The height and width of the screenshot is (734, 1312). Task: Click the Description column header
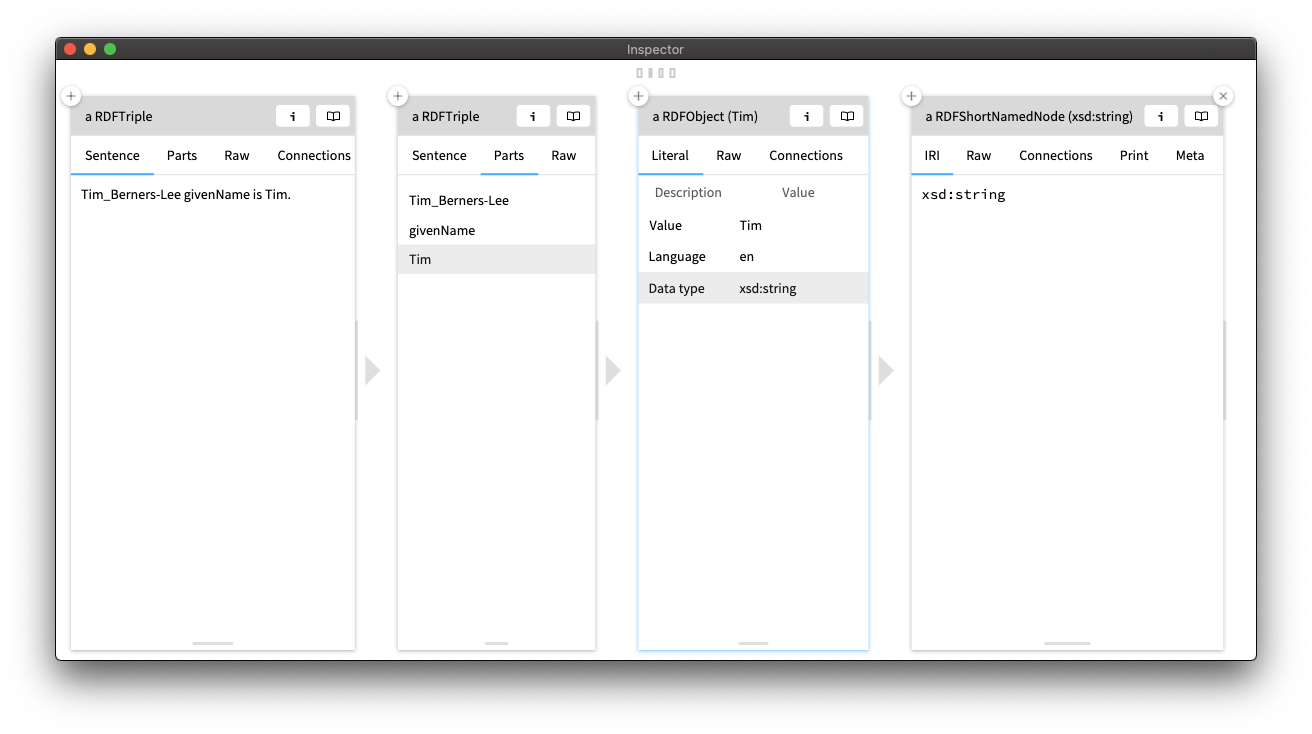pos(688,192)
